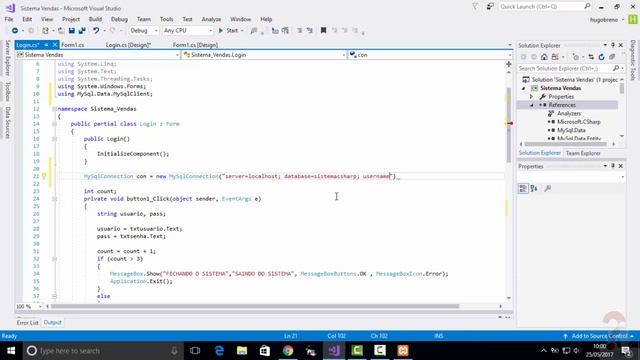Open the Tools menu
This screenshot has width=640, height=360.
(167, 19)
